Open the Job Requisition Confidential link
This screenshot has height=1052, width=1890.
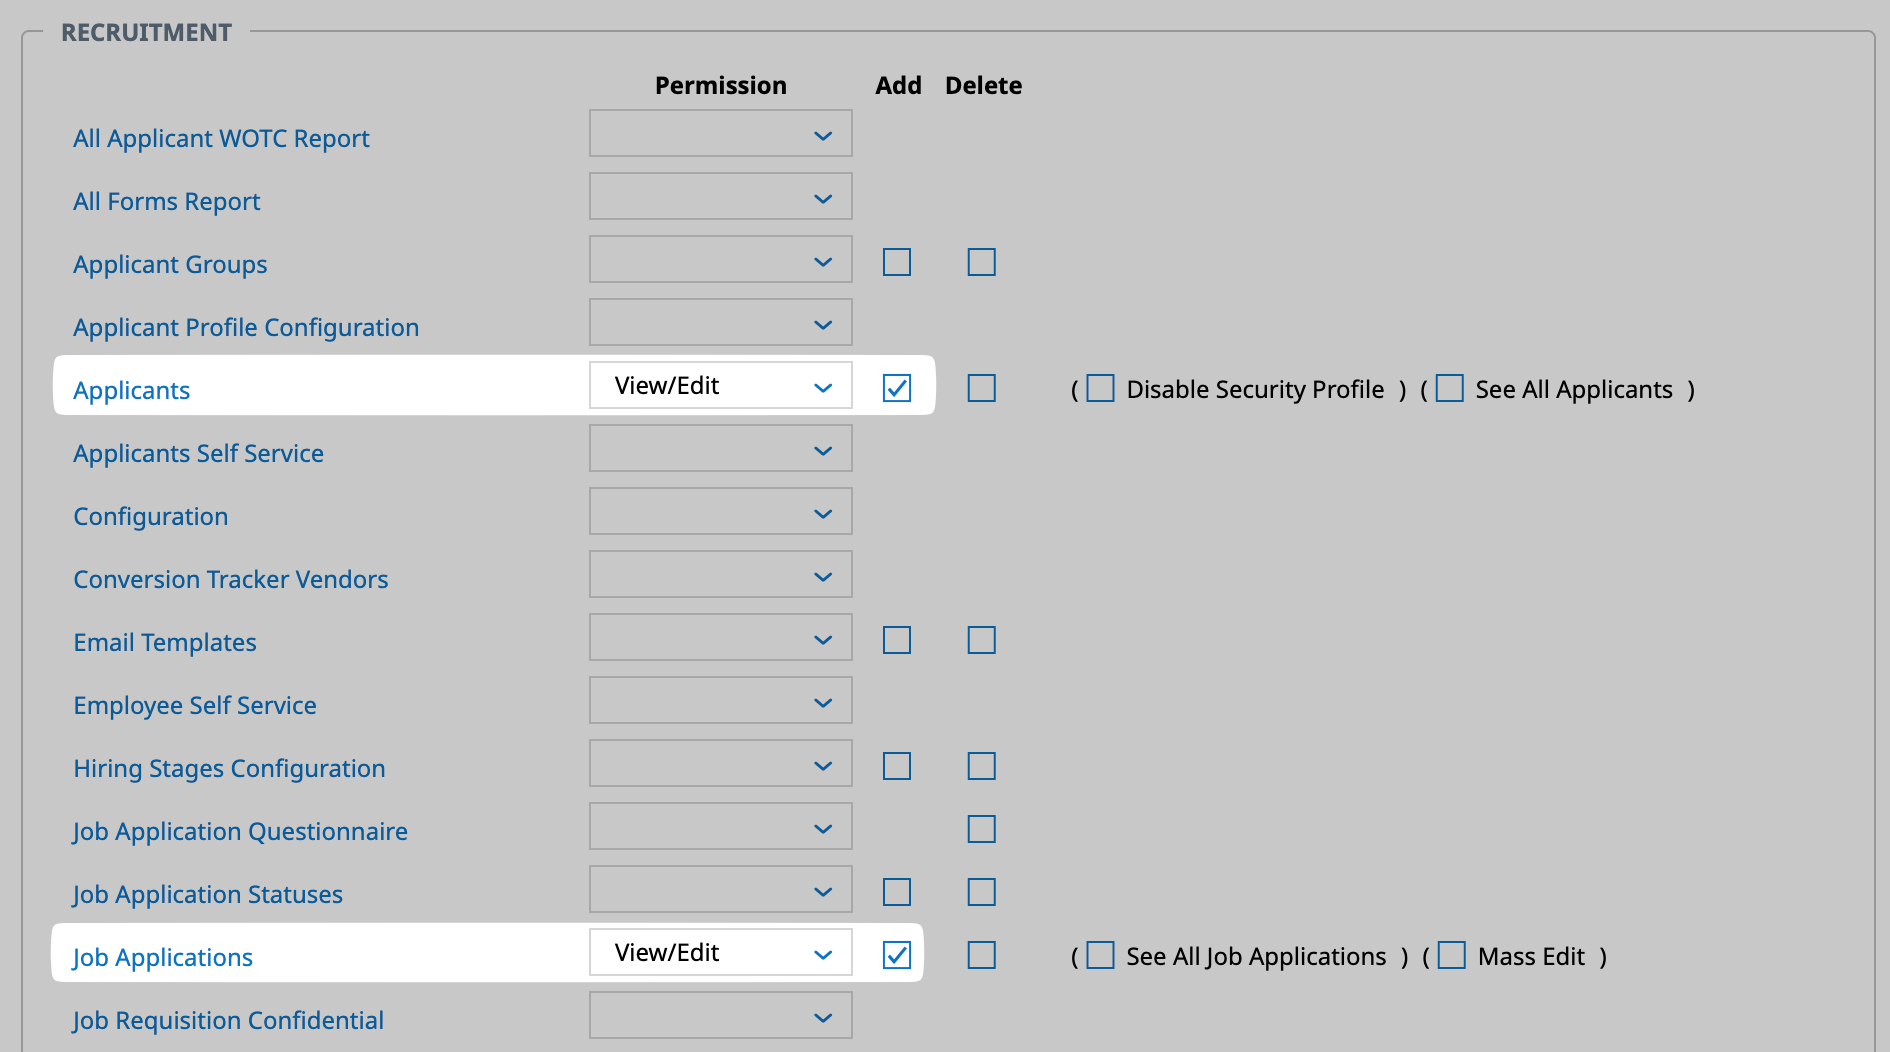[228, 1020]
